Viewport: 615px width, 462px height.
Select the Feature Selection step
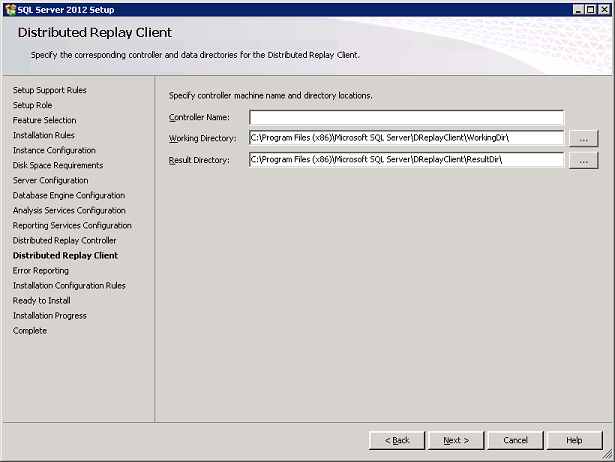(x=44, y=120)
